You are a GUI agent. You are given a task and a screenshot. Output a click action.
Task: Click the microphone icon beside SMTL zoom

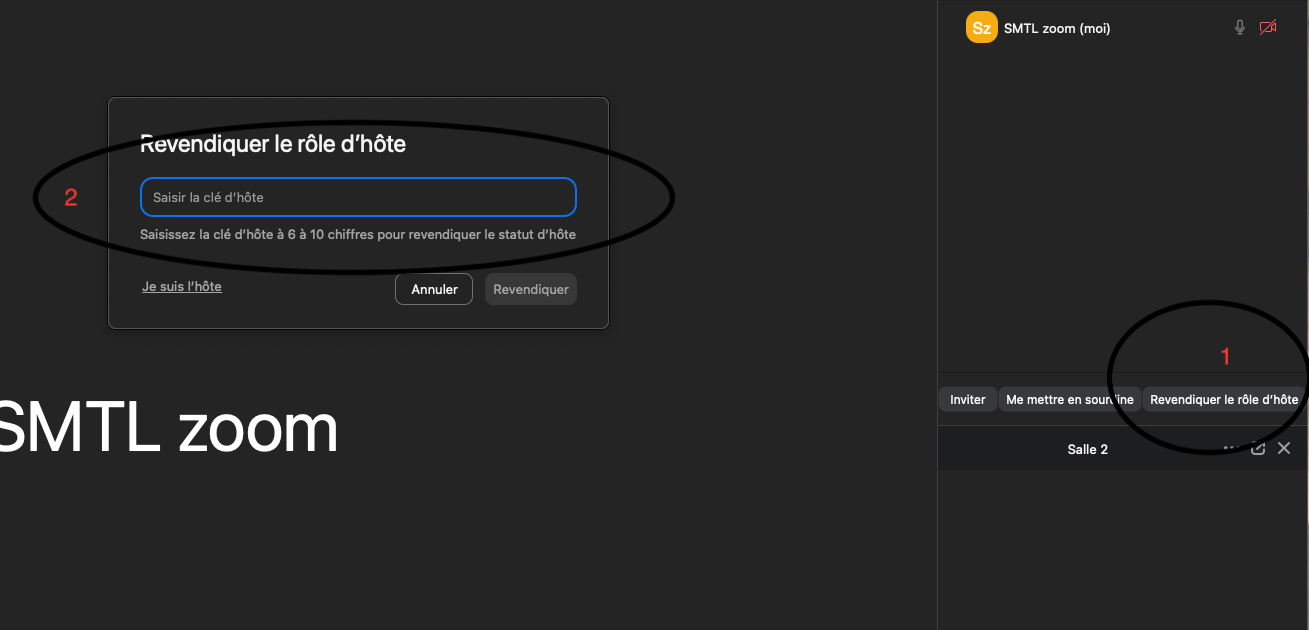point(1240,28)
